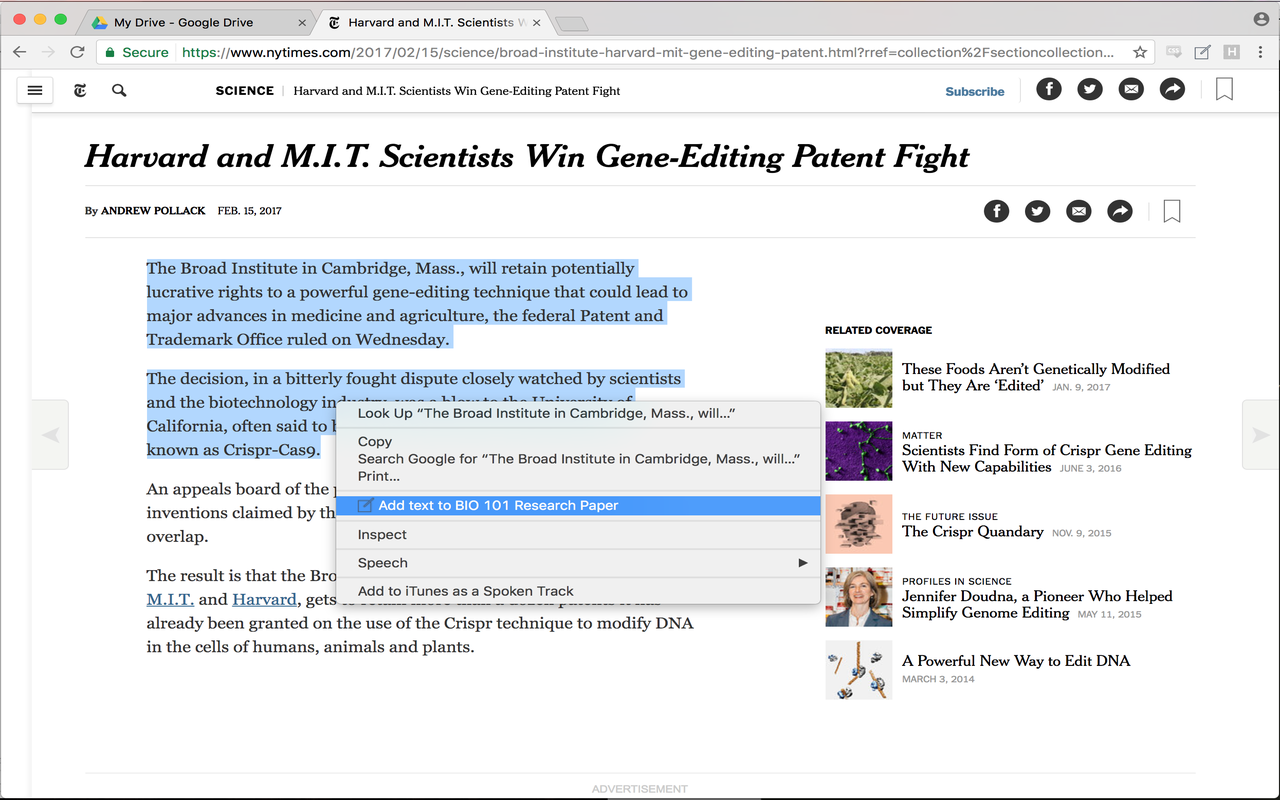Choose Look Up in context menu

pos(578,413)
